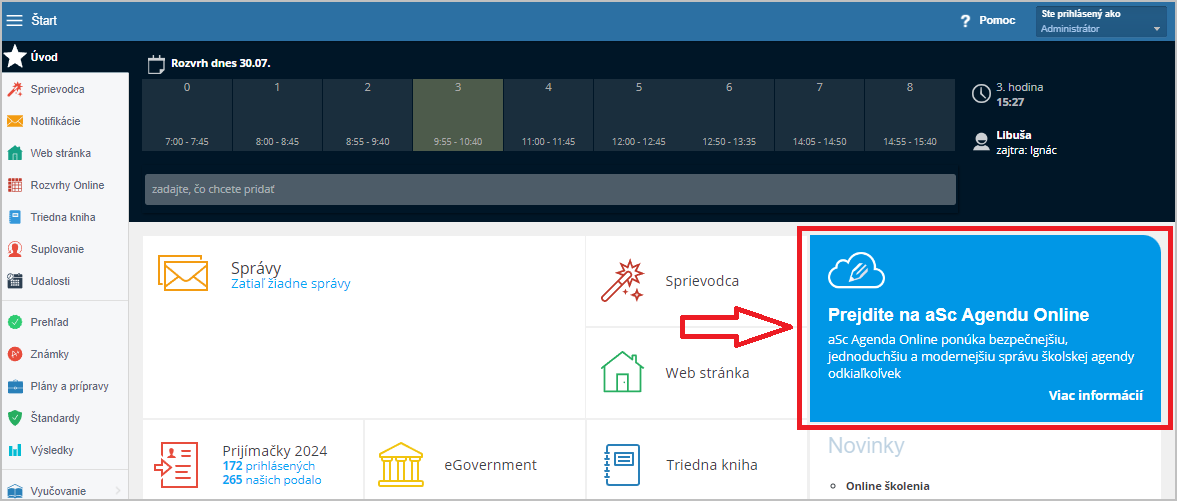
Task: Open Výsledky bar chart icon
Action: [14, 451]
